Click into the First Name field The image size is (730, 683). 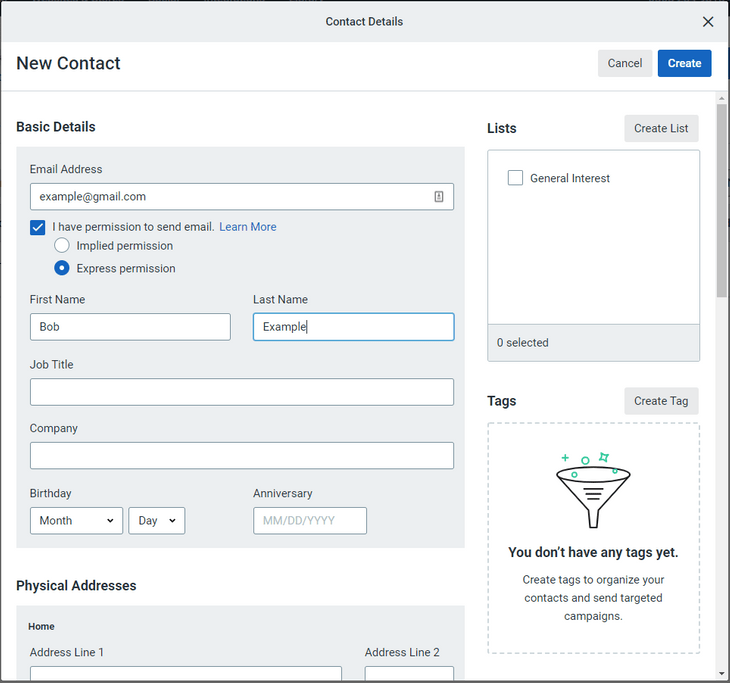130,327
